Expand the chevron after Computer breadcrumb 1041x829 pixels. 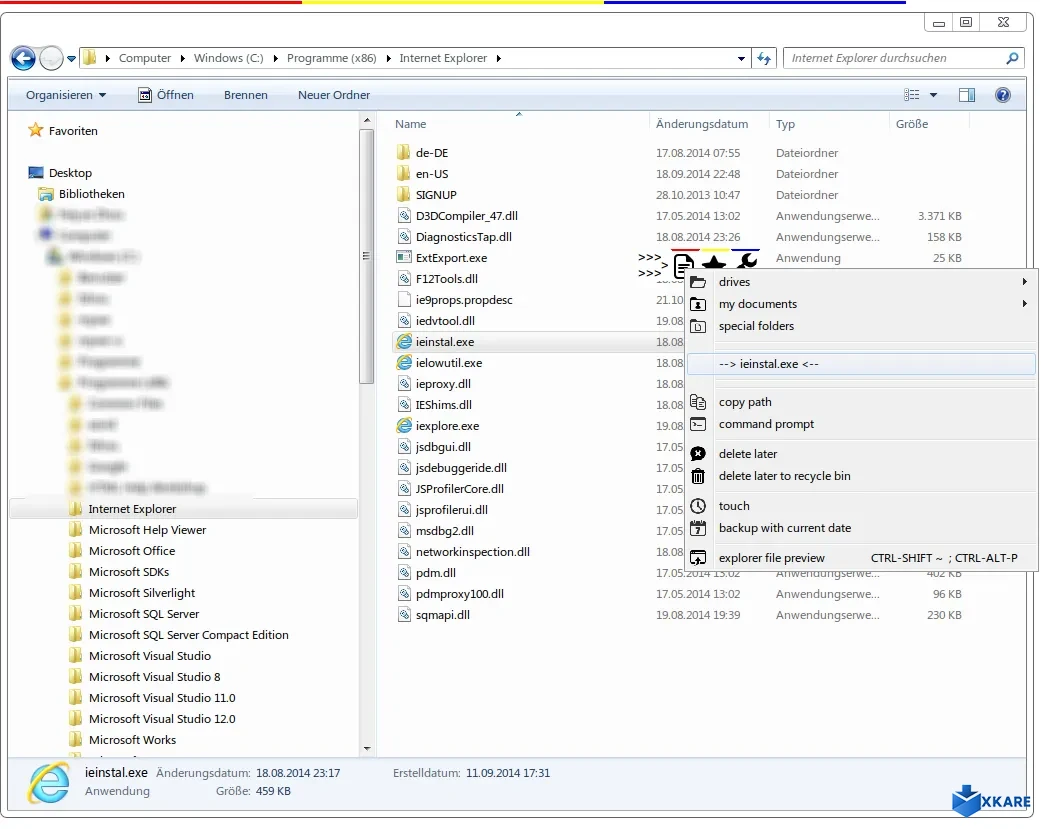click(x=183, y=58)
